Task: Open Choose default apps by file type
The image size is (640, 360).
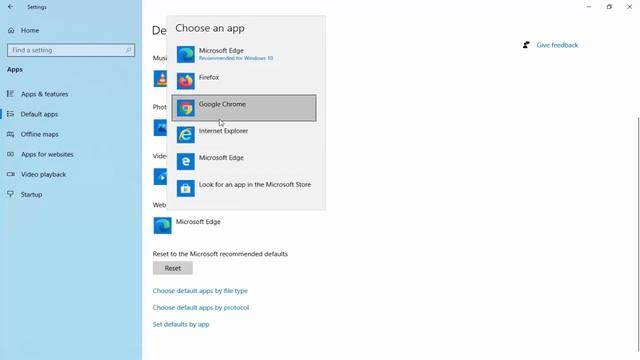Action: (x=200, y=291)
